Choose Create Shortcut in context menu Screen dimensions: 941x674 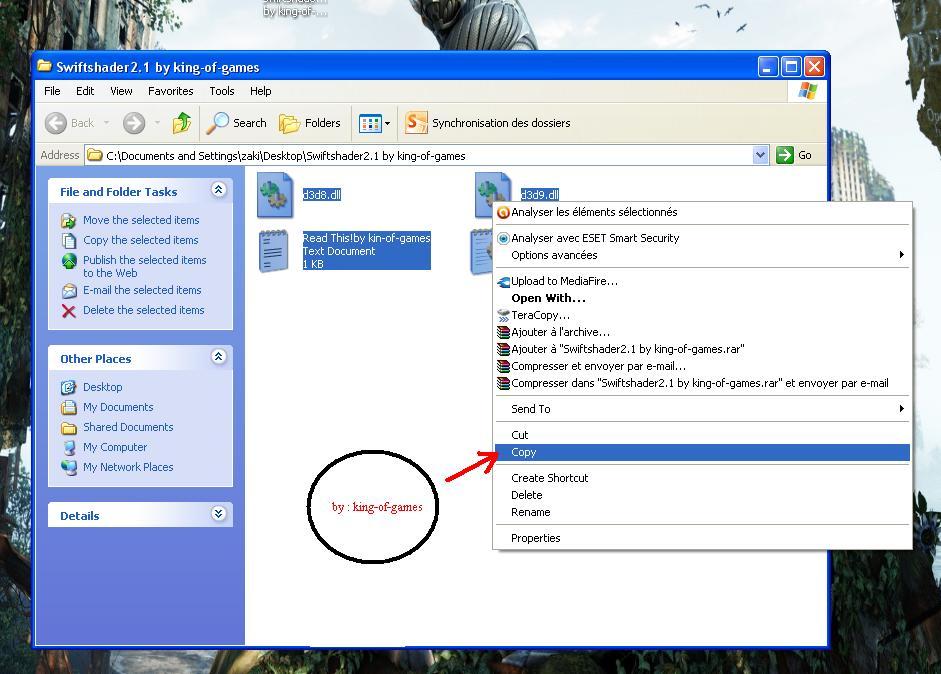click(702, 478)
